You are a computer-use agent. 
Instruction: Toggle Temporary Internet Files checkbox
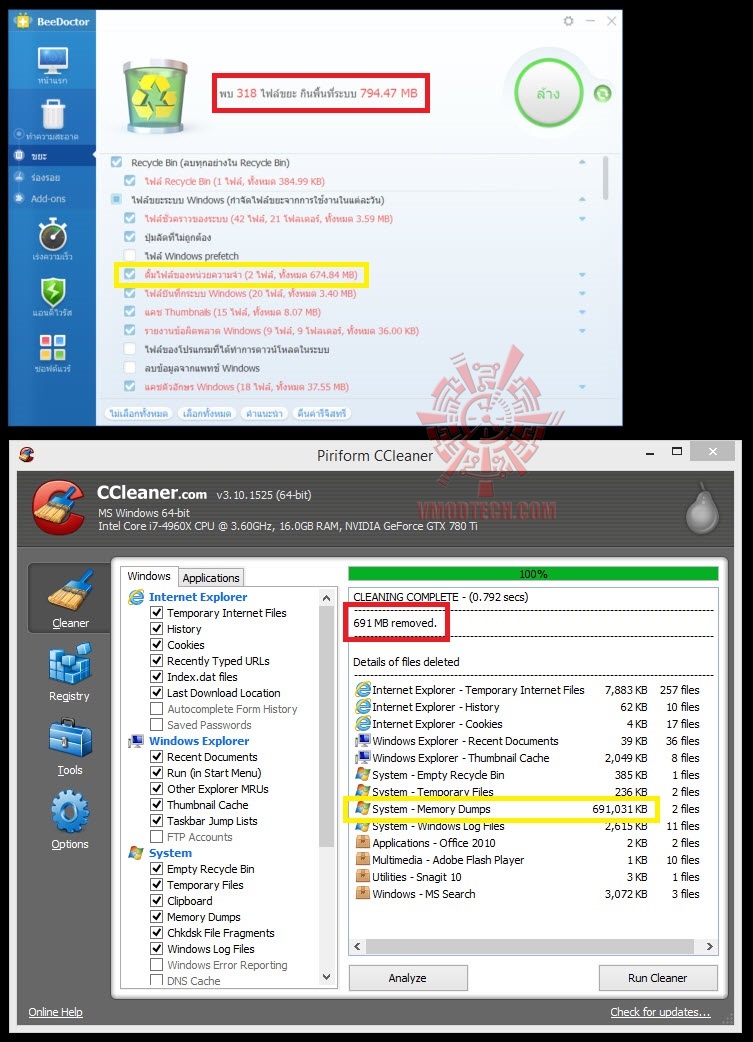[x=157, y=613]
